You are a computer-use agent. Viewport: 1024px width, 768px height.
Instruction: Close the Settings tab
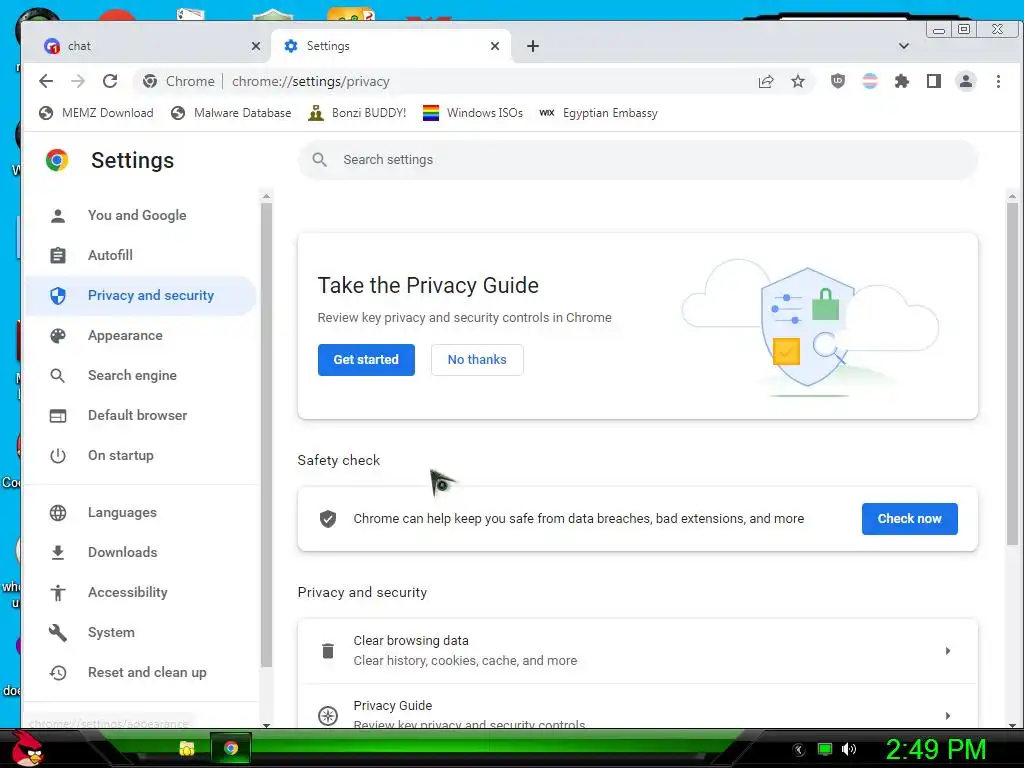[495, 46]
